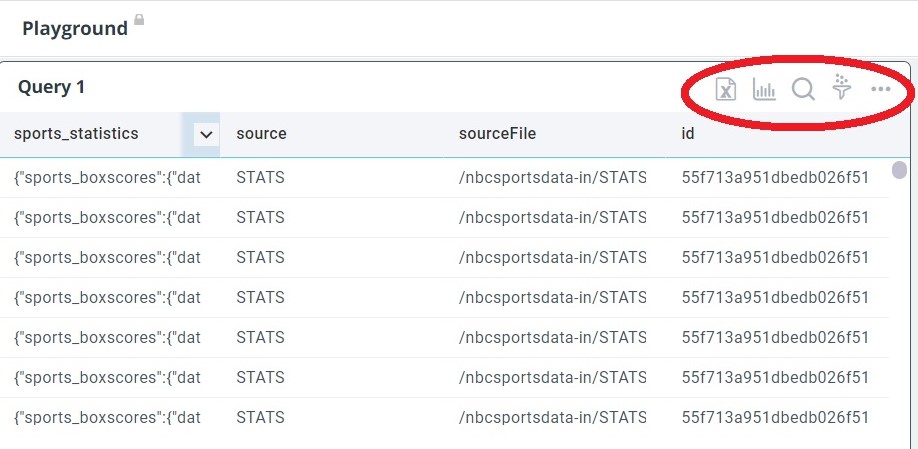Image resolution: width=918 pixels, height=449 pixels.
Task: Expand the sports_statistics column dropdown arrow
Action: click(x=206, y=134)
